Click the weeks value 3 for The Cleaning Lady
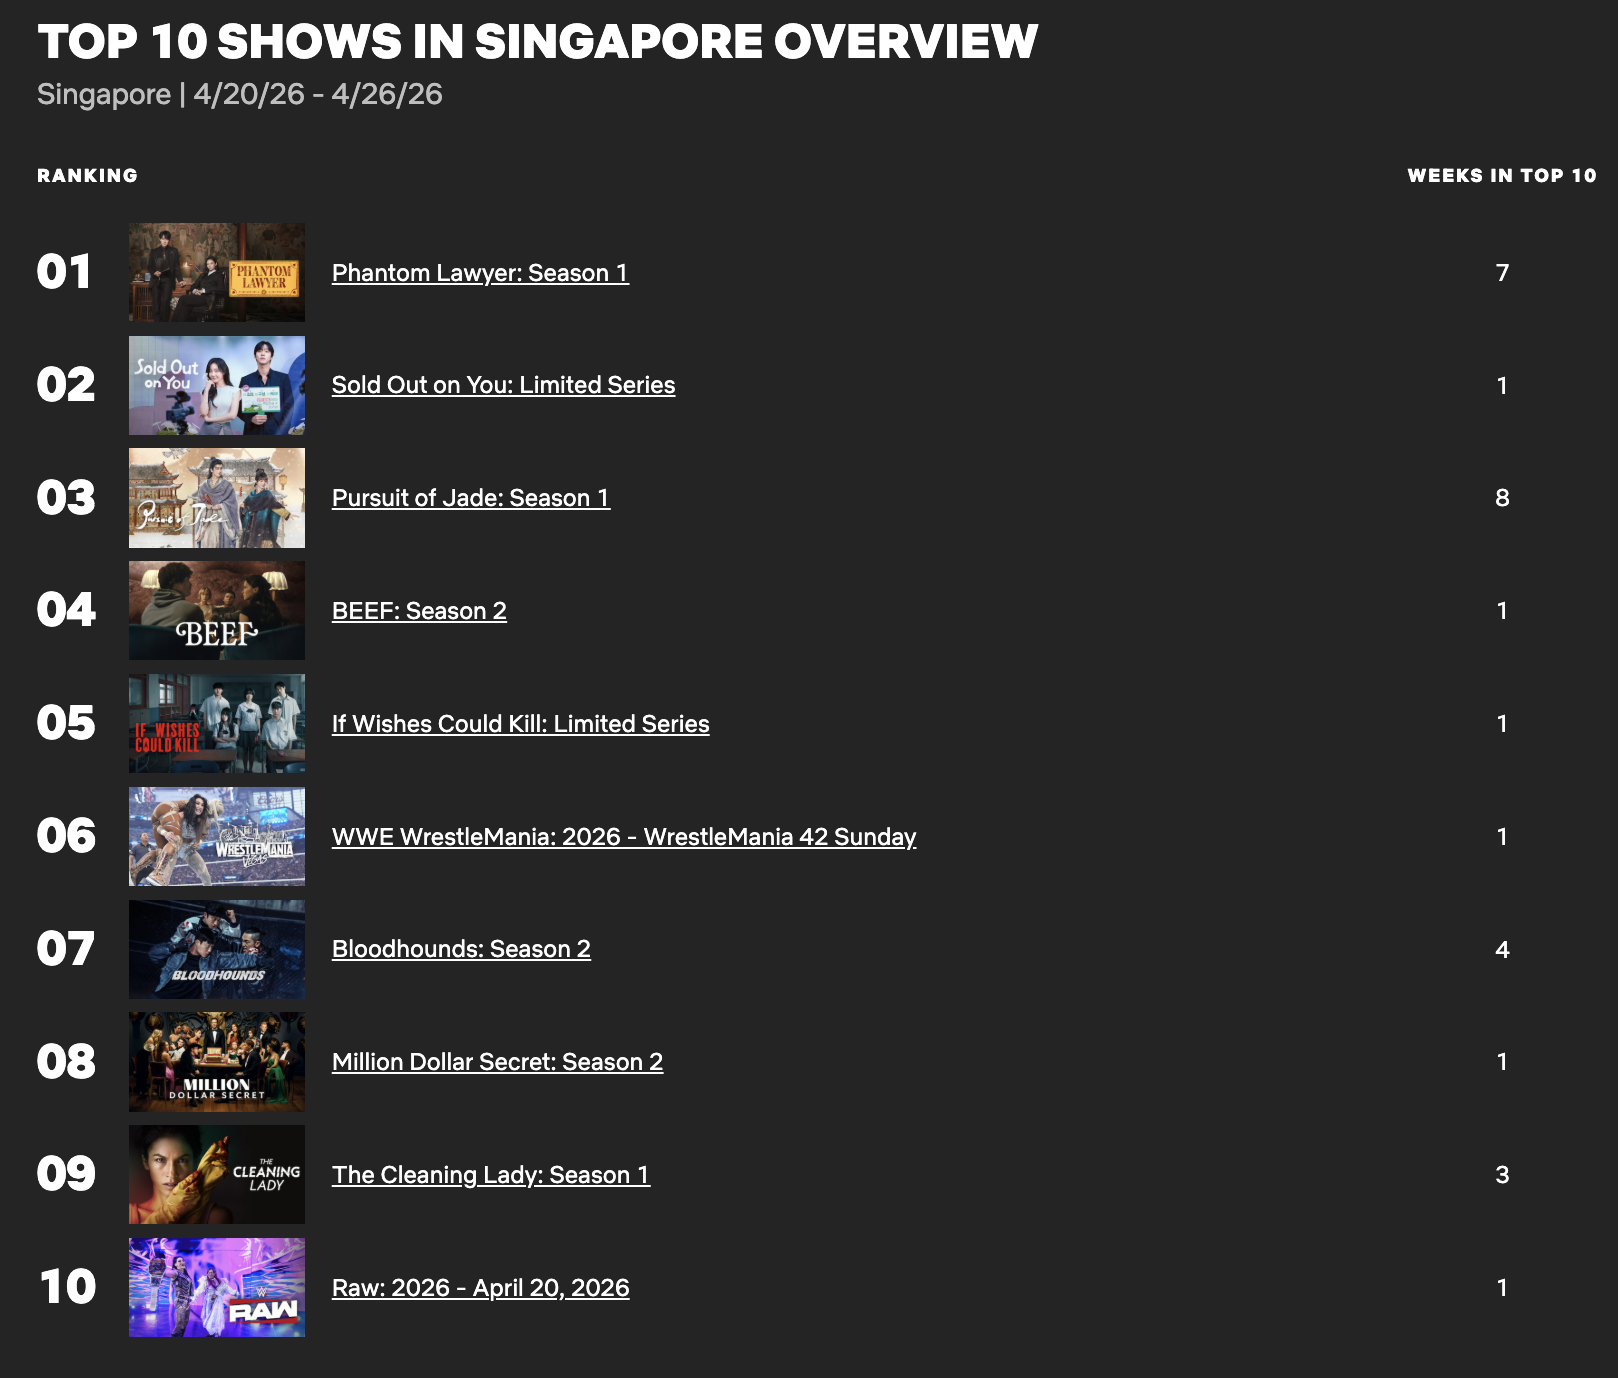 1502,1175
